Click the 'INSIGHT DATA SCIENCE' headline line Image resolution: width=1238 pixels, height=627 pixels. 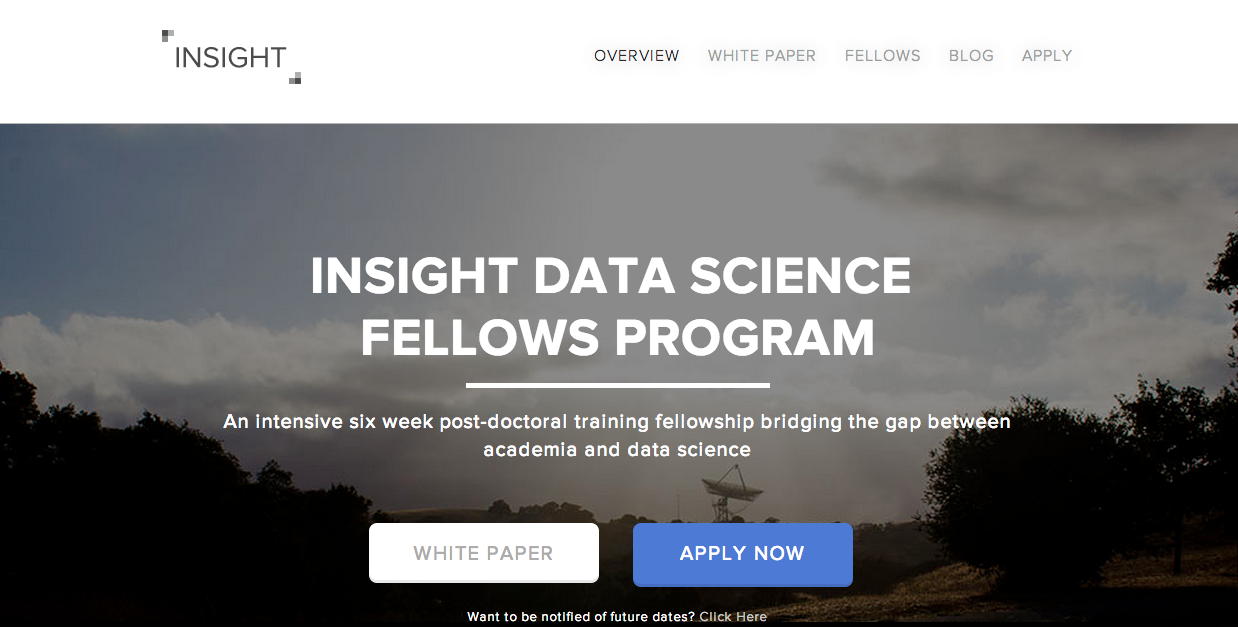click(x=611, y=276)
